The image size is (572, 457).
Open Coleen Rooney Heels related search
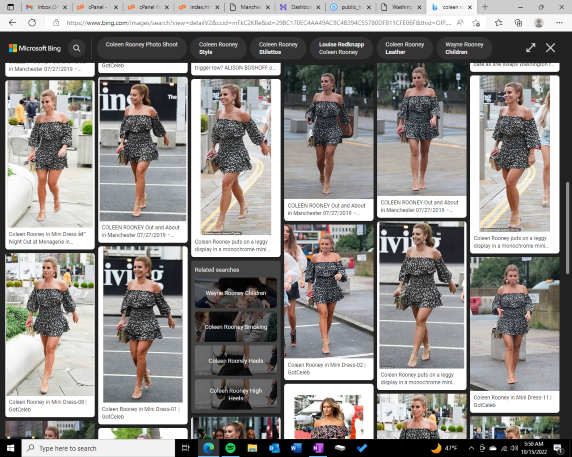(236, 361)
